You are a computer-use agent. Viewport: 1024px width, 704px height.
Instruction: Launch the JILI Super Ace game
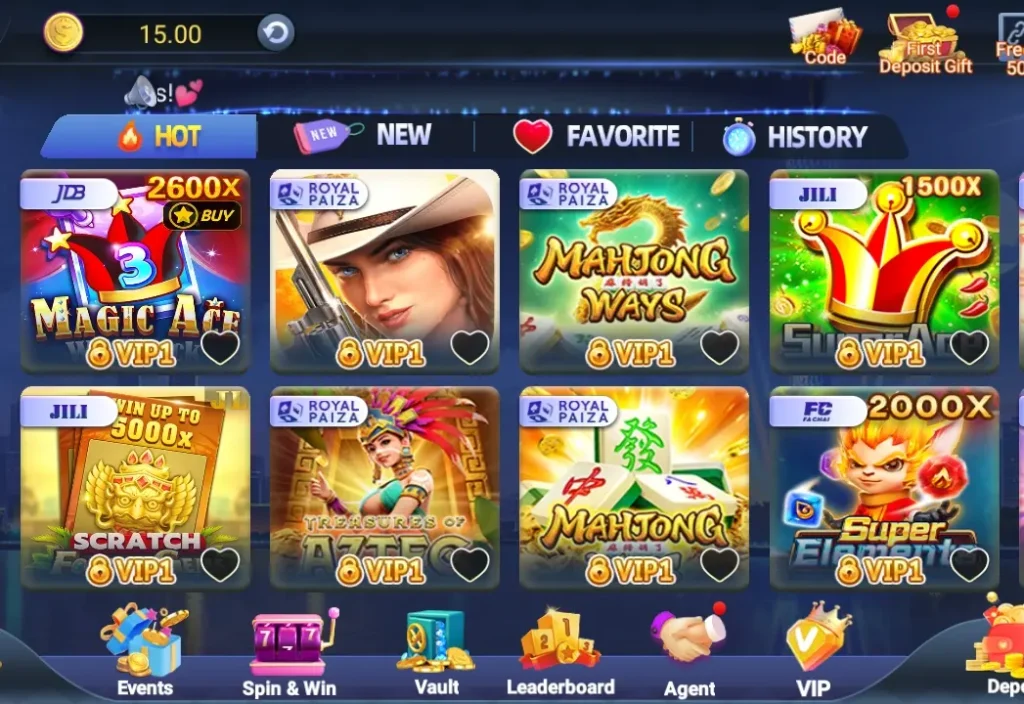[884, 271]
